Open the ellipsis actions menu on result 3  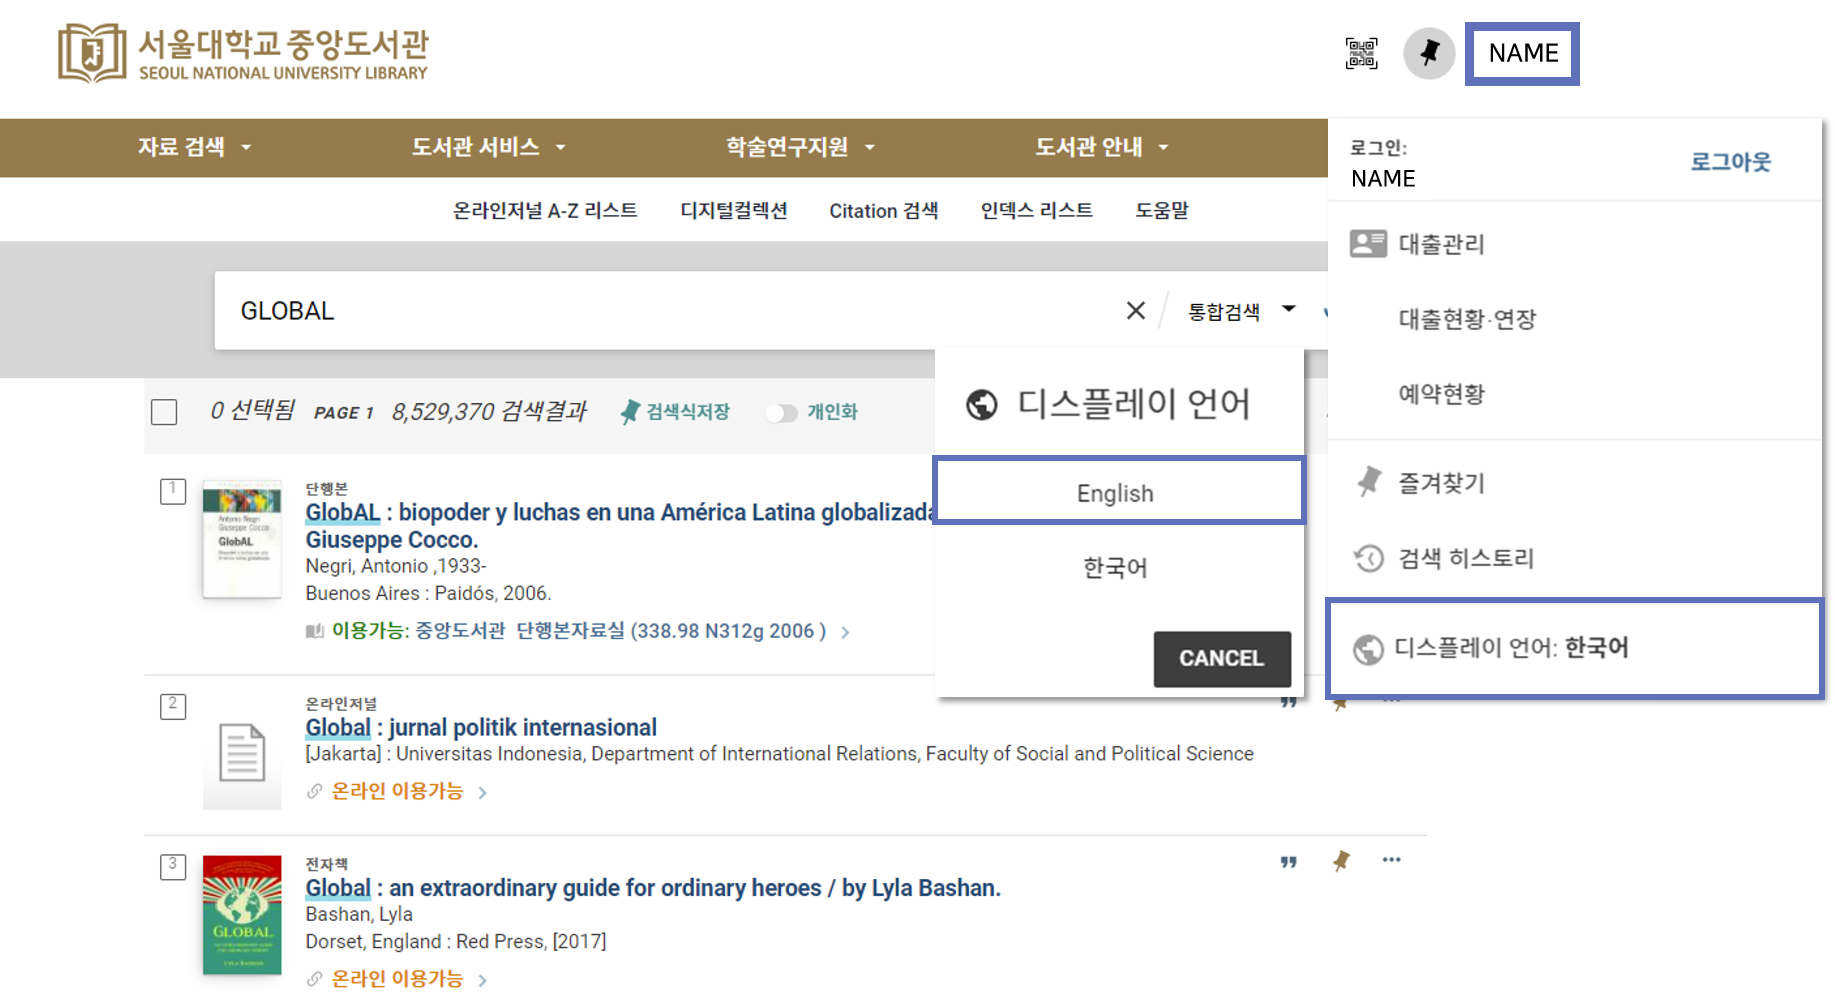click(1391, 860)
